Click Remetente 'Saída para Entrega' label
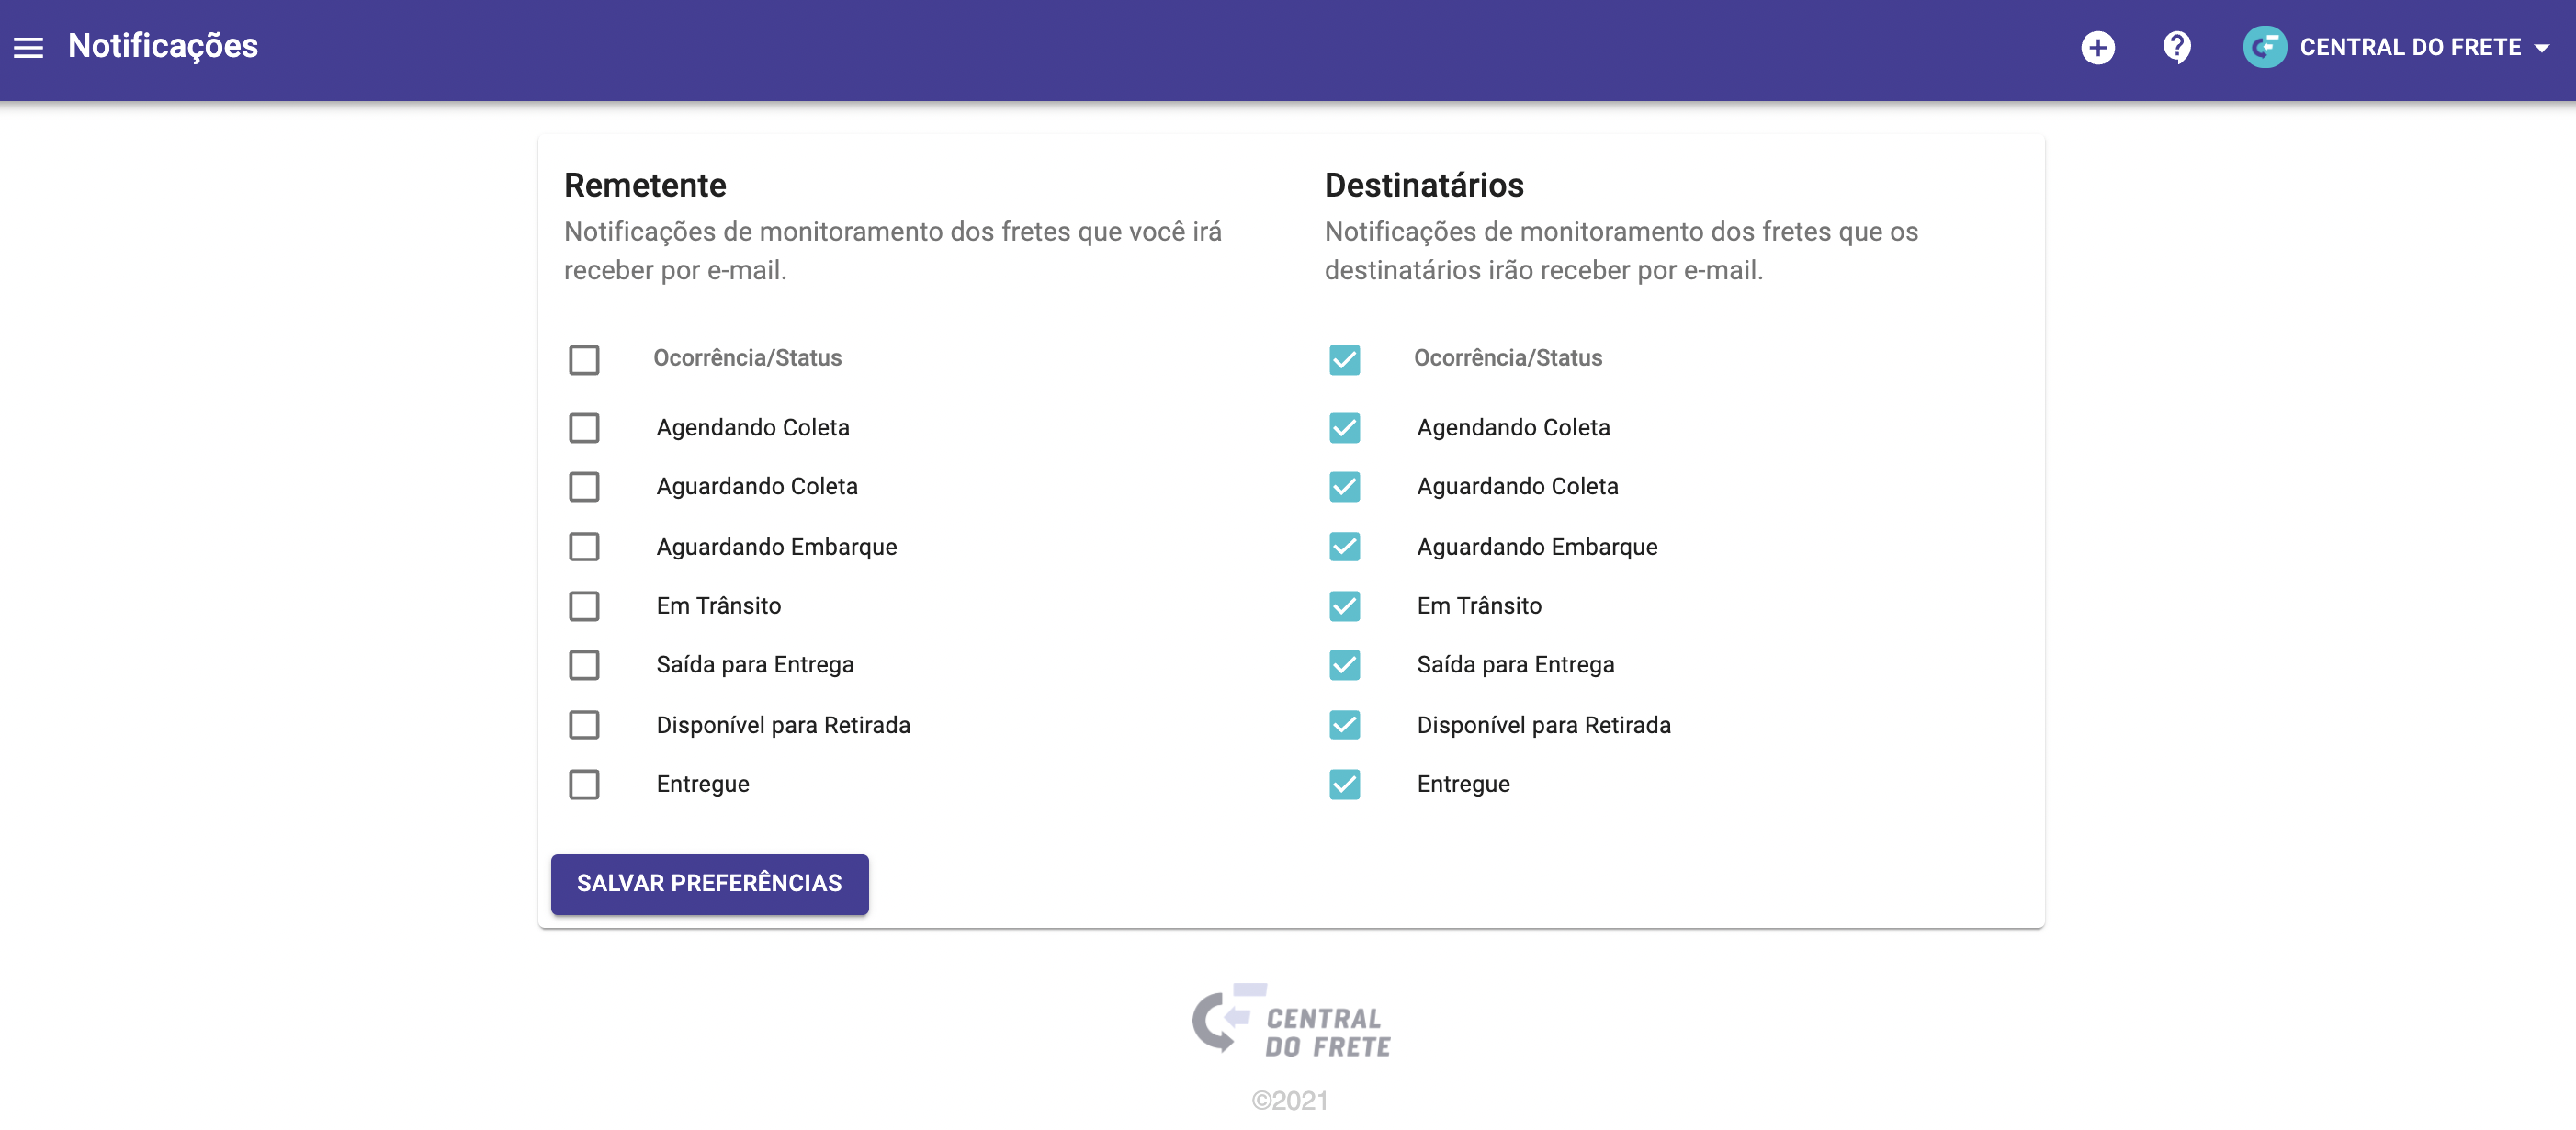 click(x=755, y=665)
